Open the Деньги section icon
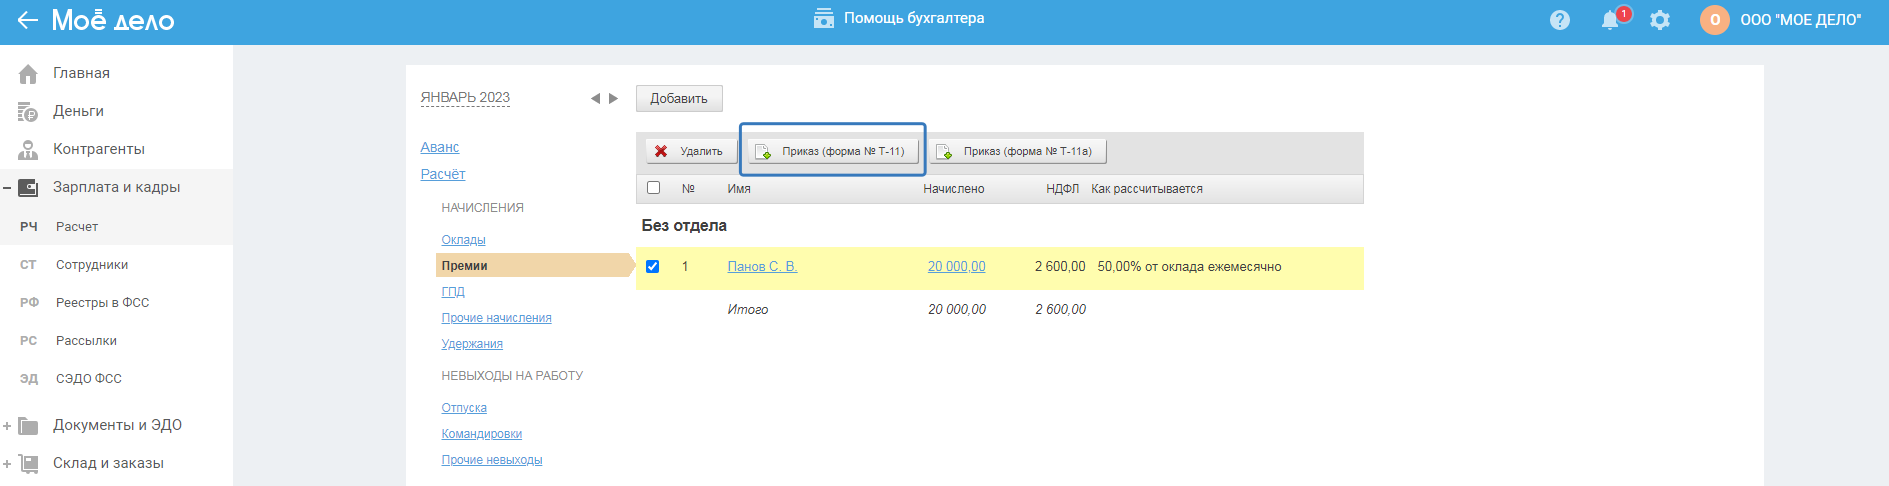The width and height of the screenshot is (1889, 486). [x=28, y=112]
